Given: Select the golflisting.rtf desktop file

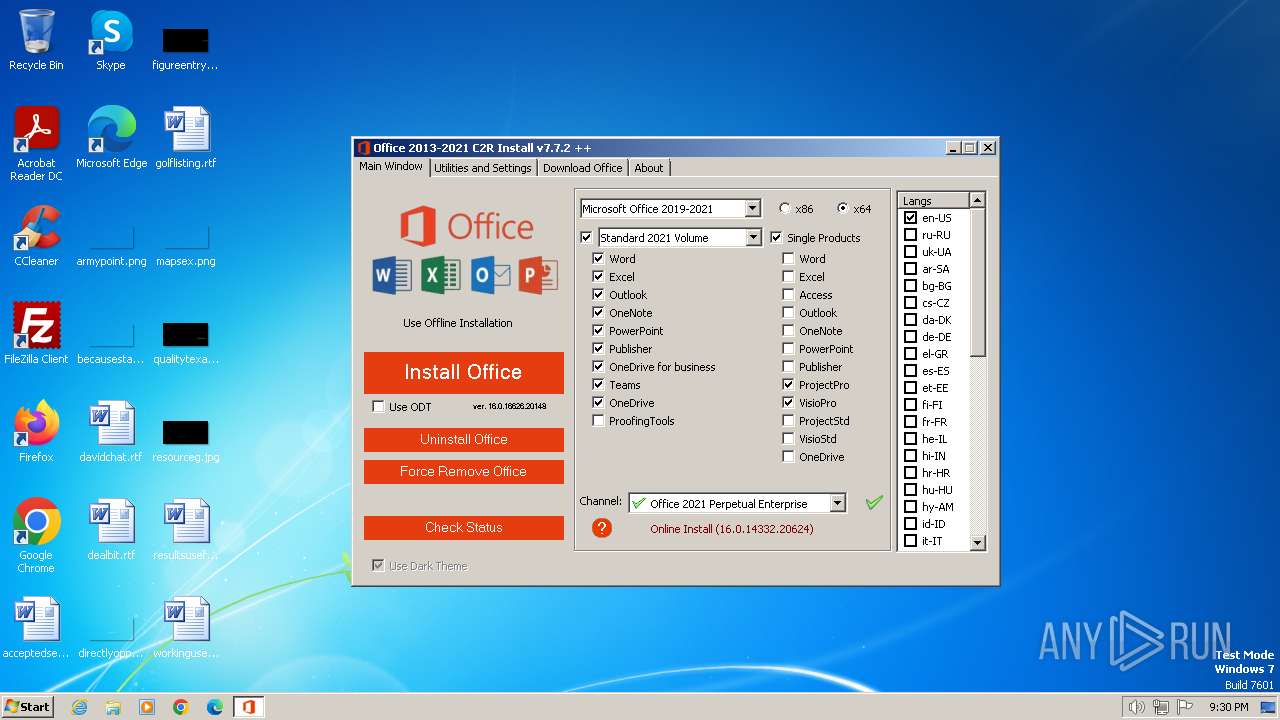Looking at the screenshot, I should 186,138.
